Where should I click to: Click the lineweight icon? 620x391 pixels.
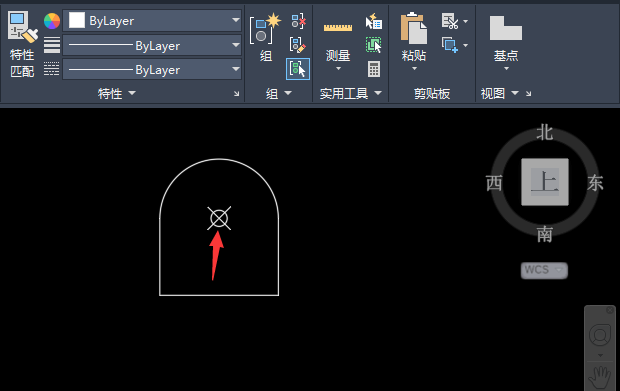click(52, 45)
